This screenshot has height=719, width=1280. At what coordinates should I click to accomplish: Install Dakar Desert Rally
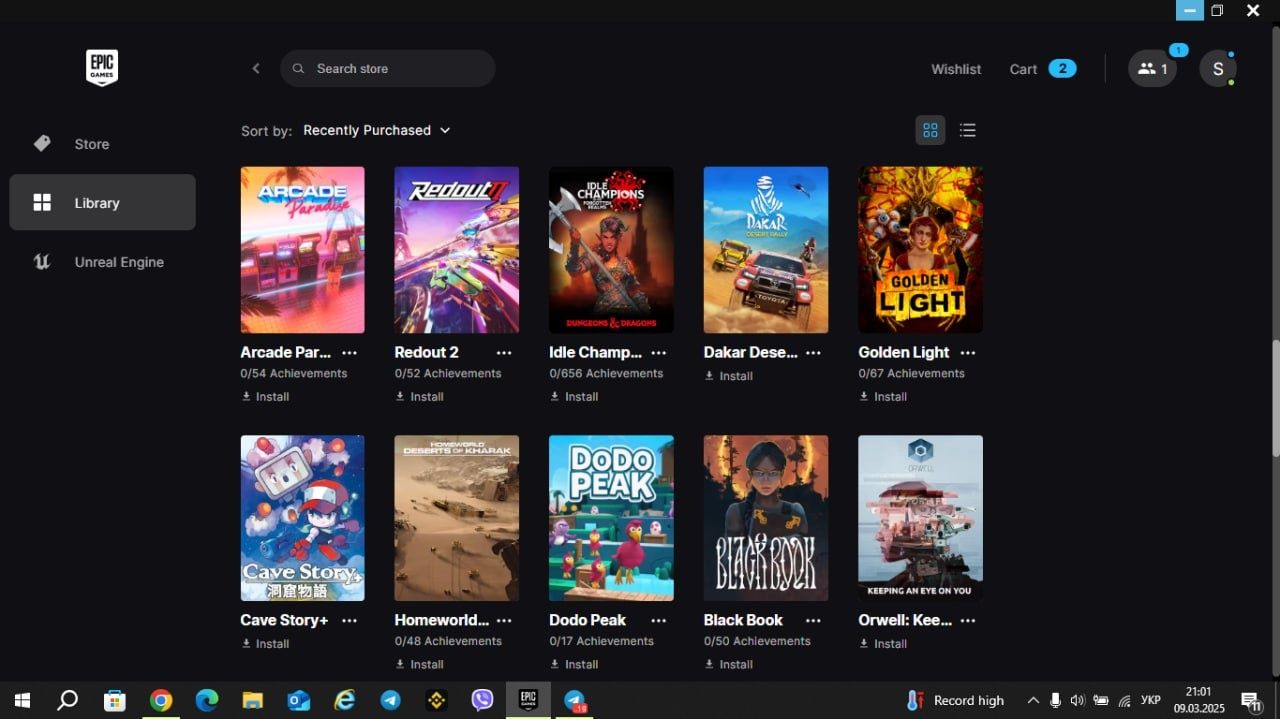pyautogui.click(x=729, y=376)
